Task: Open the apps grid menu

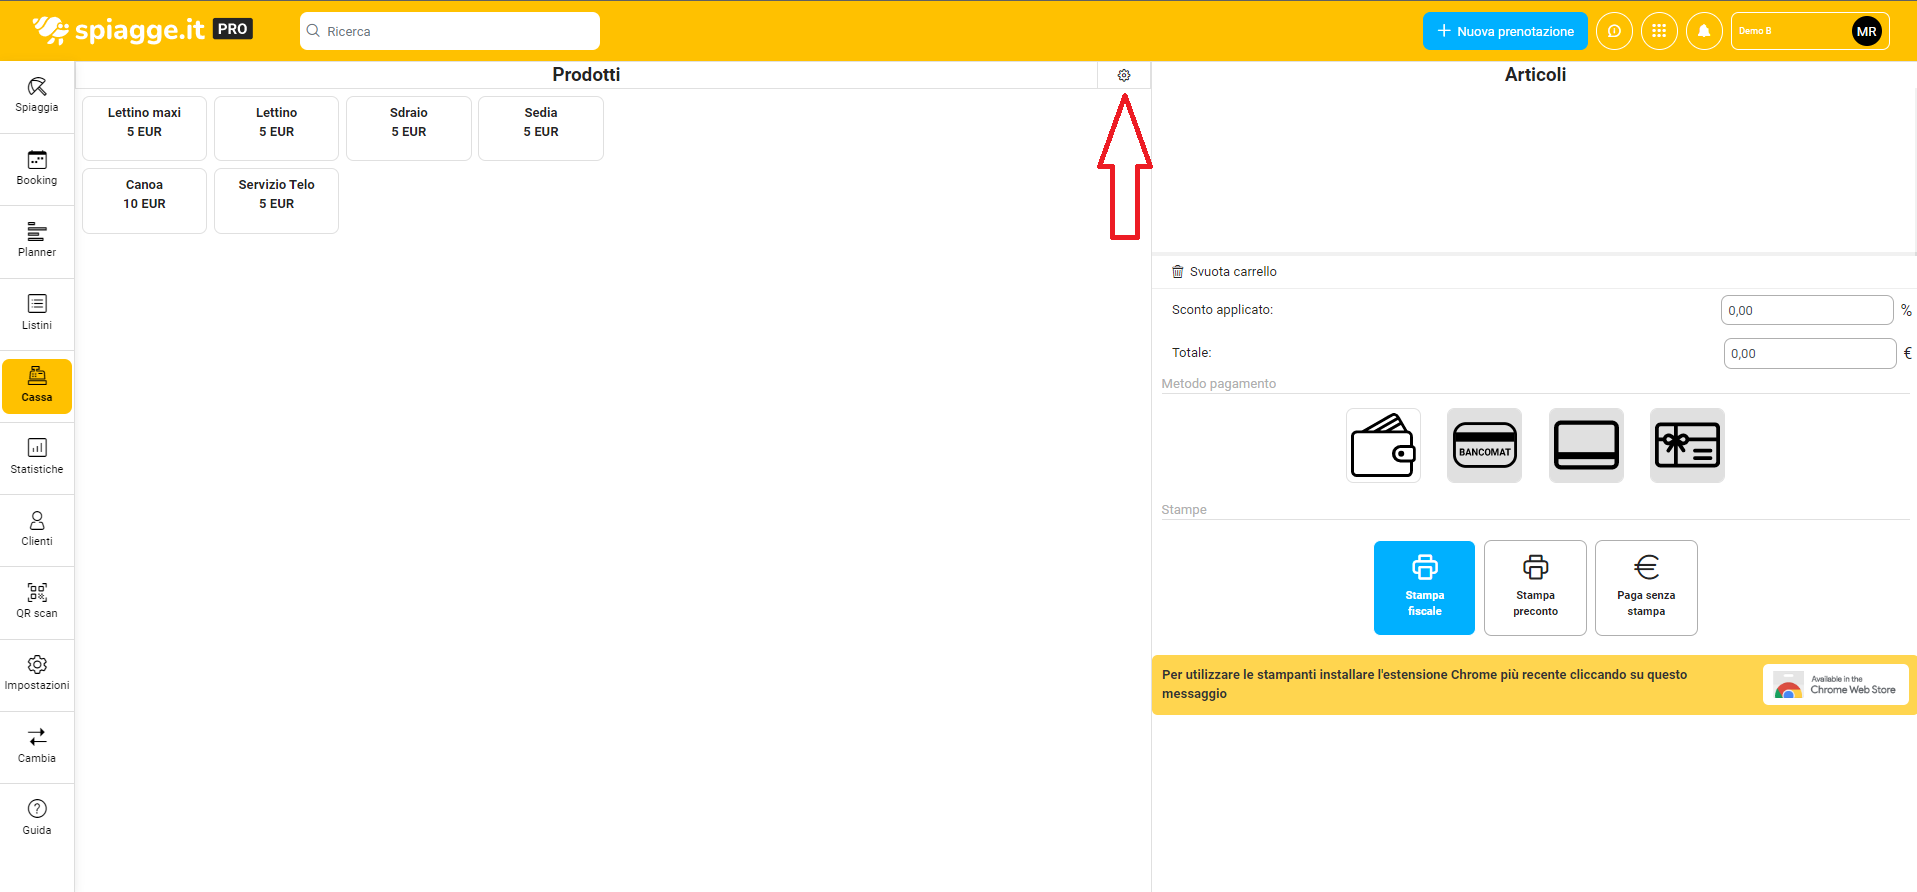Action: (1659, 31)
